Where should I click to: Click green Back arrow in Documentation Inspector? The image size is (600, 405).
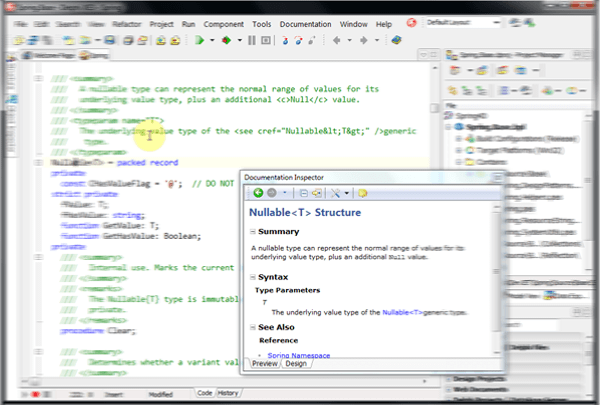(258, 193)
